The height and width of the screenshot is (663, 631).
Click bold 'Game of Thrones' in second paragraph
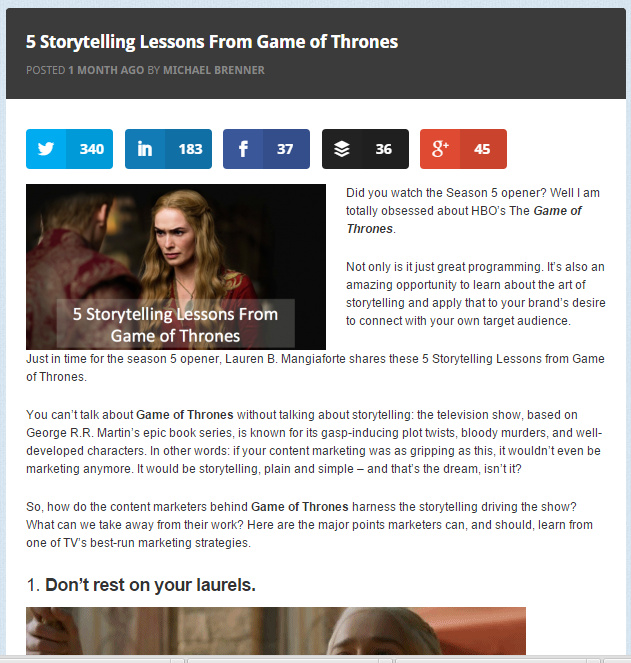pos(185,415)
